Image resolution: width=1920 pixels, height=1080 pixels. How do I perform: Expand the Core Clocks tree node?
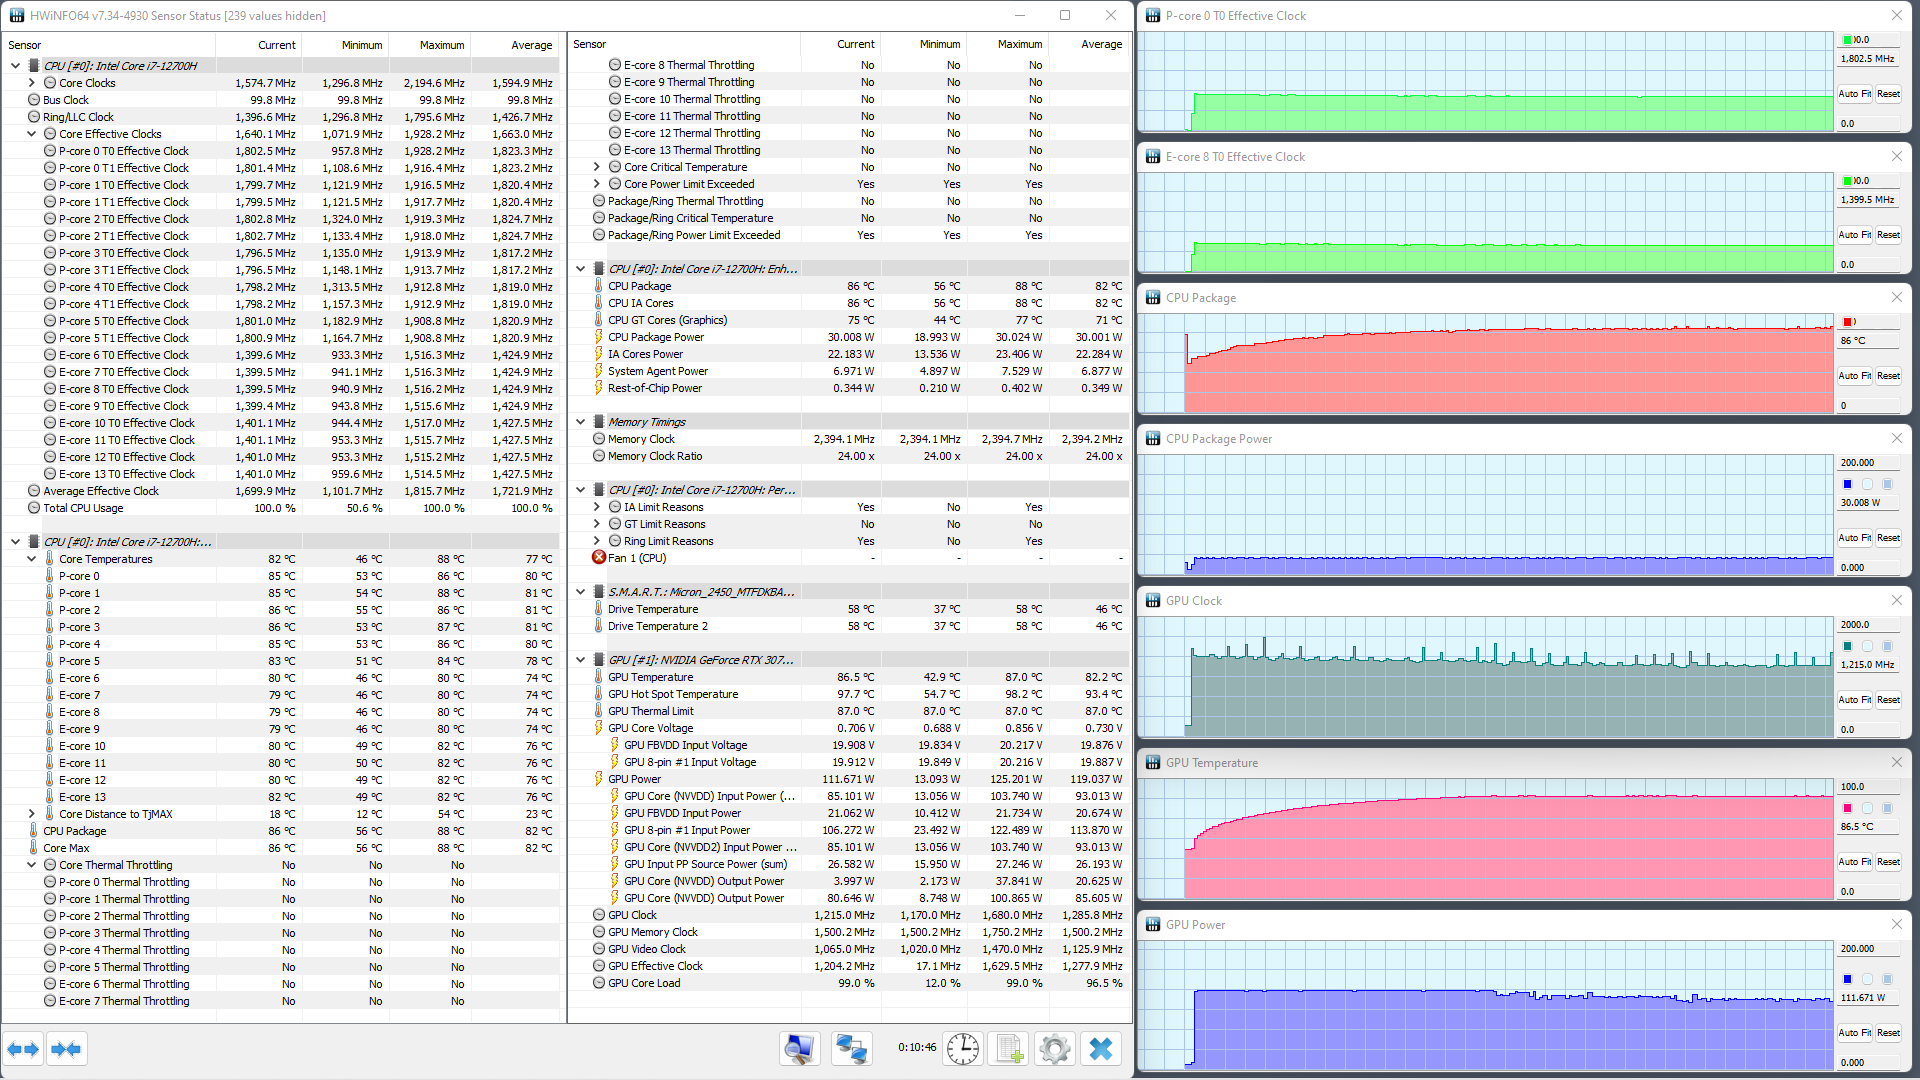[32, 83]
